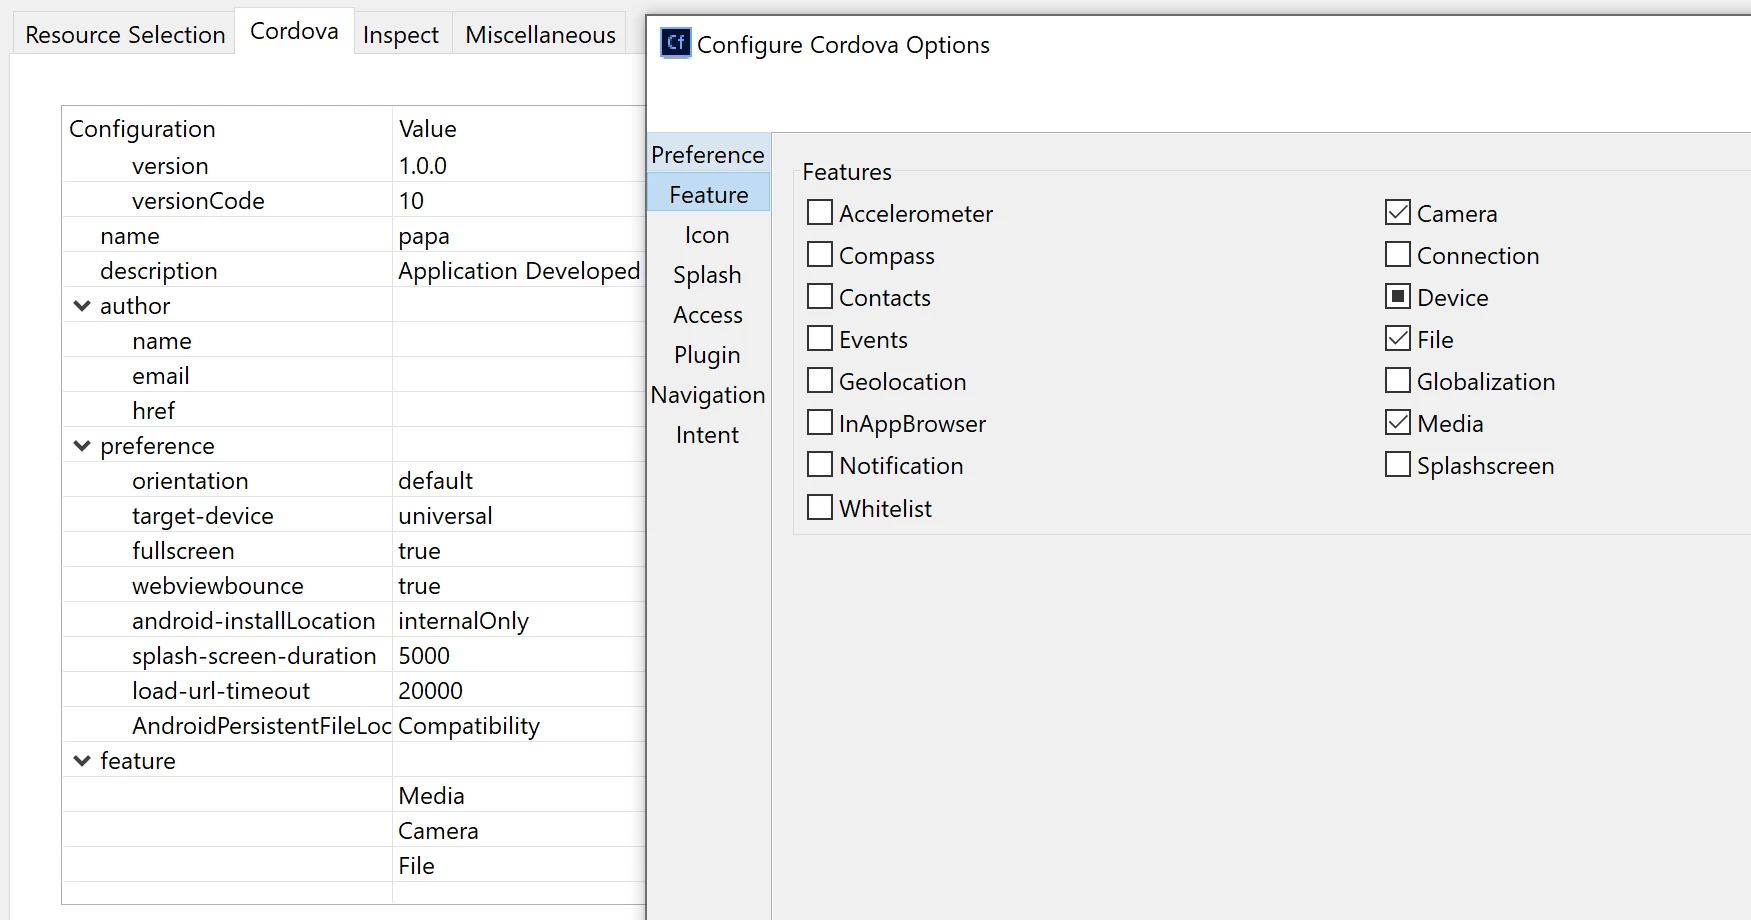The image size is (1751, 920).
Task: Disable the Media feature checkbox
Action: [1398, 422]
